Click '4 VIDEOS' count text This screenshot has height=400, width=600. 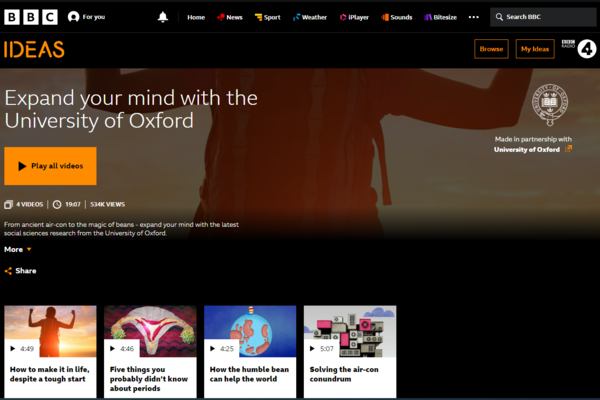[x=29, y=204]
